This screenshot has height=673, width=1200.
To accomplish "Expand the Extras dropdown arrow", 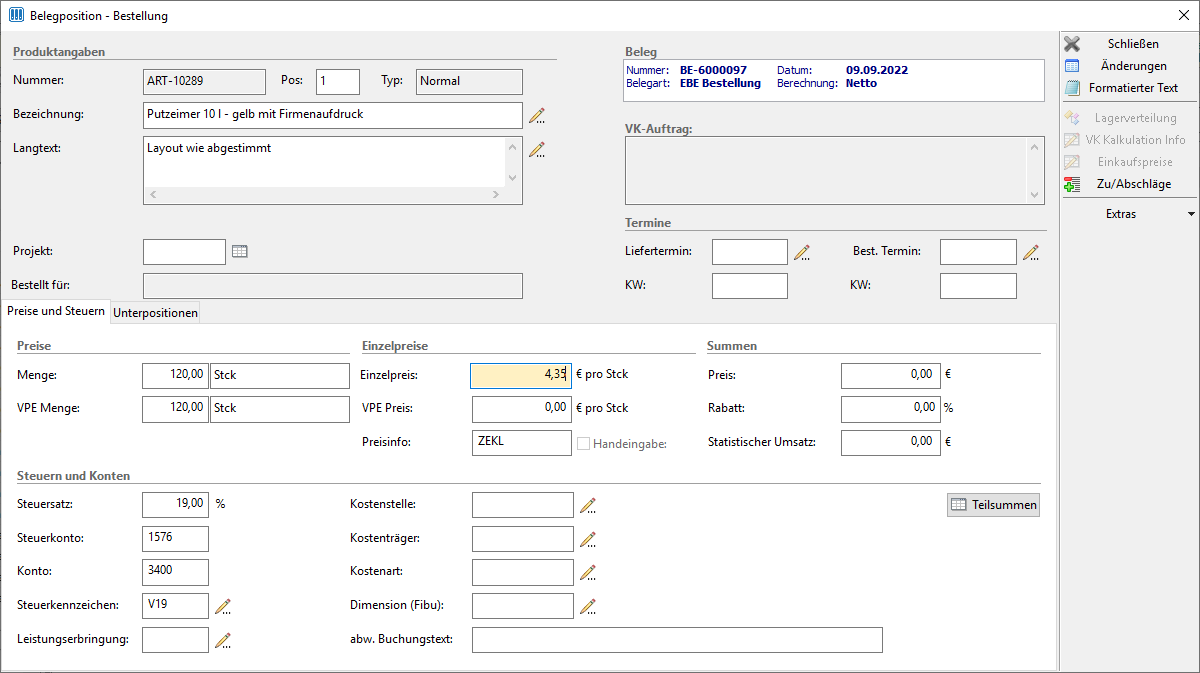I will pyautogui.click(x=1190, y=214).
